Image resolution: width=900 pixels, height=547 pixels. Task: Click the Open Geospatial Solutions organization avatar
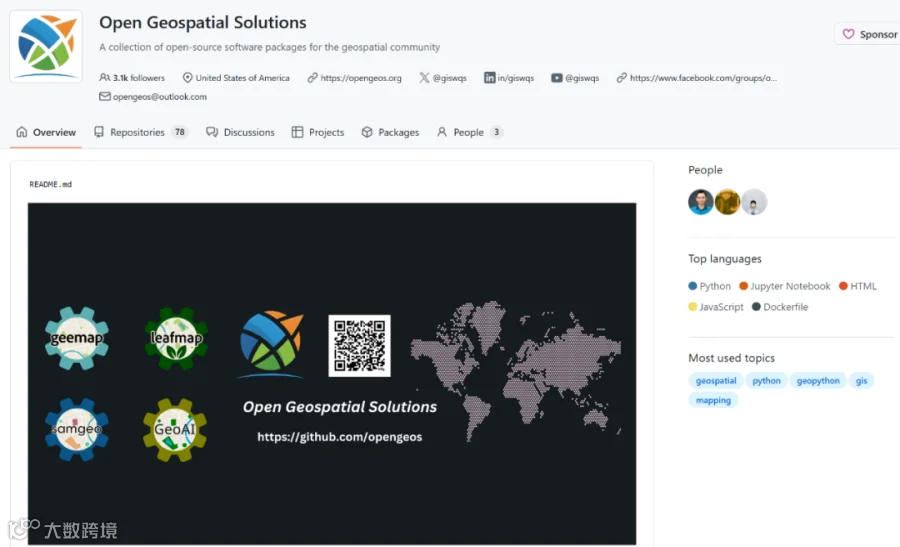(46, 46)
